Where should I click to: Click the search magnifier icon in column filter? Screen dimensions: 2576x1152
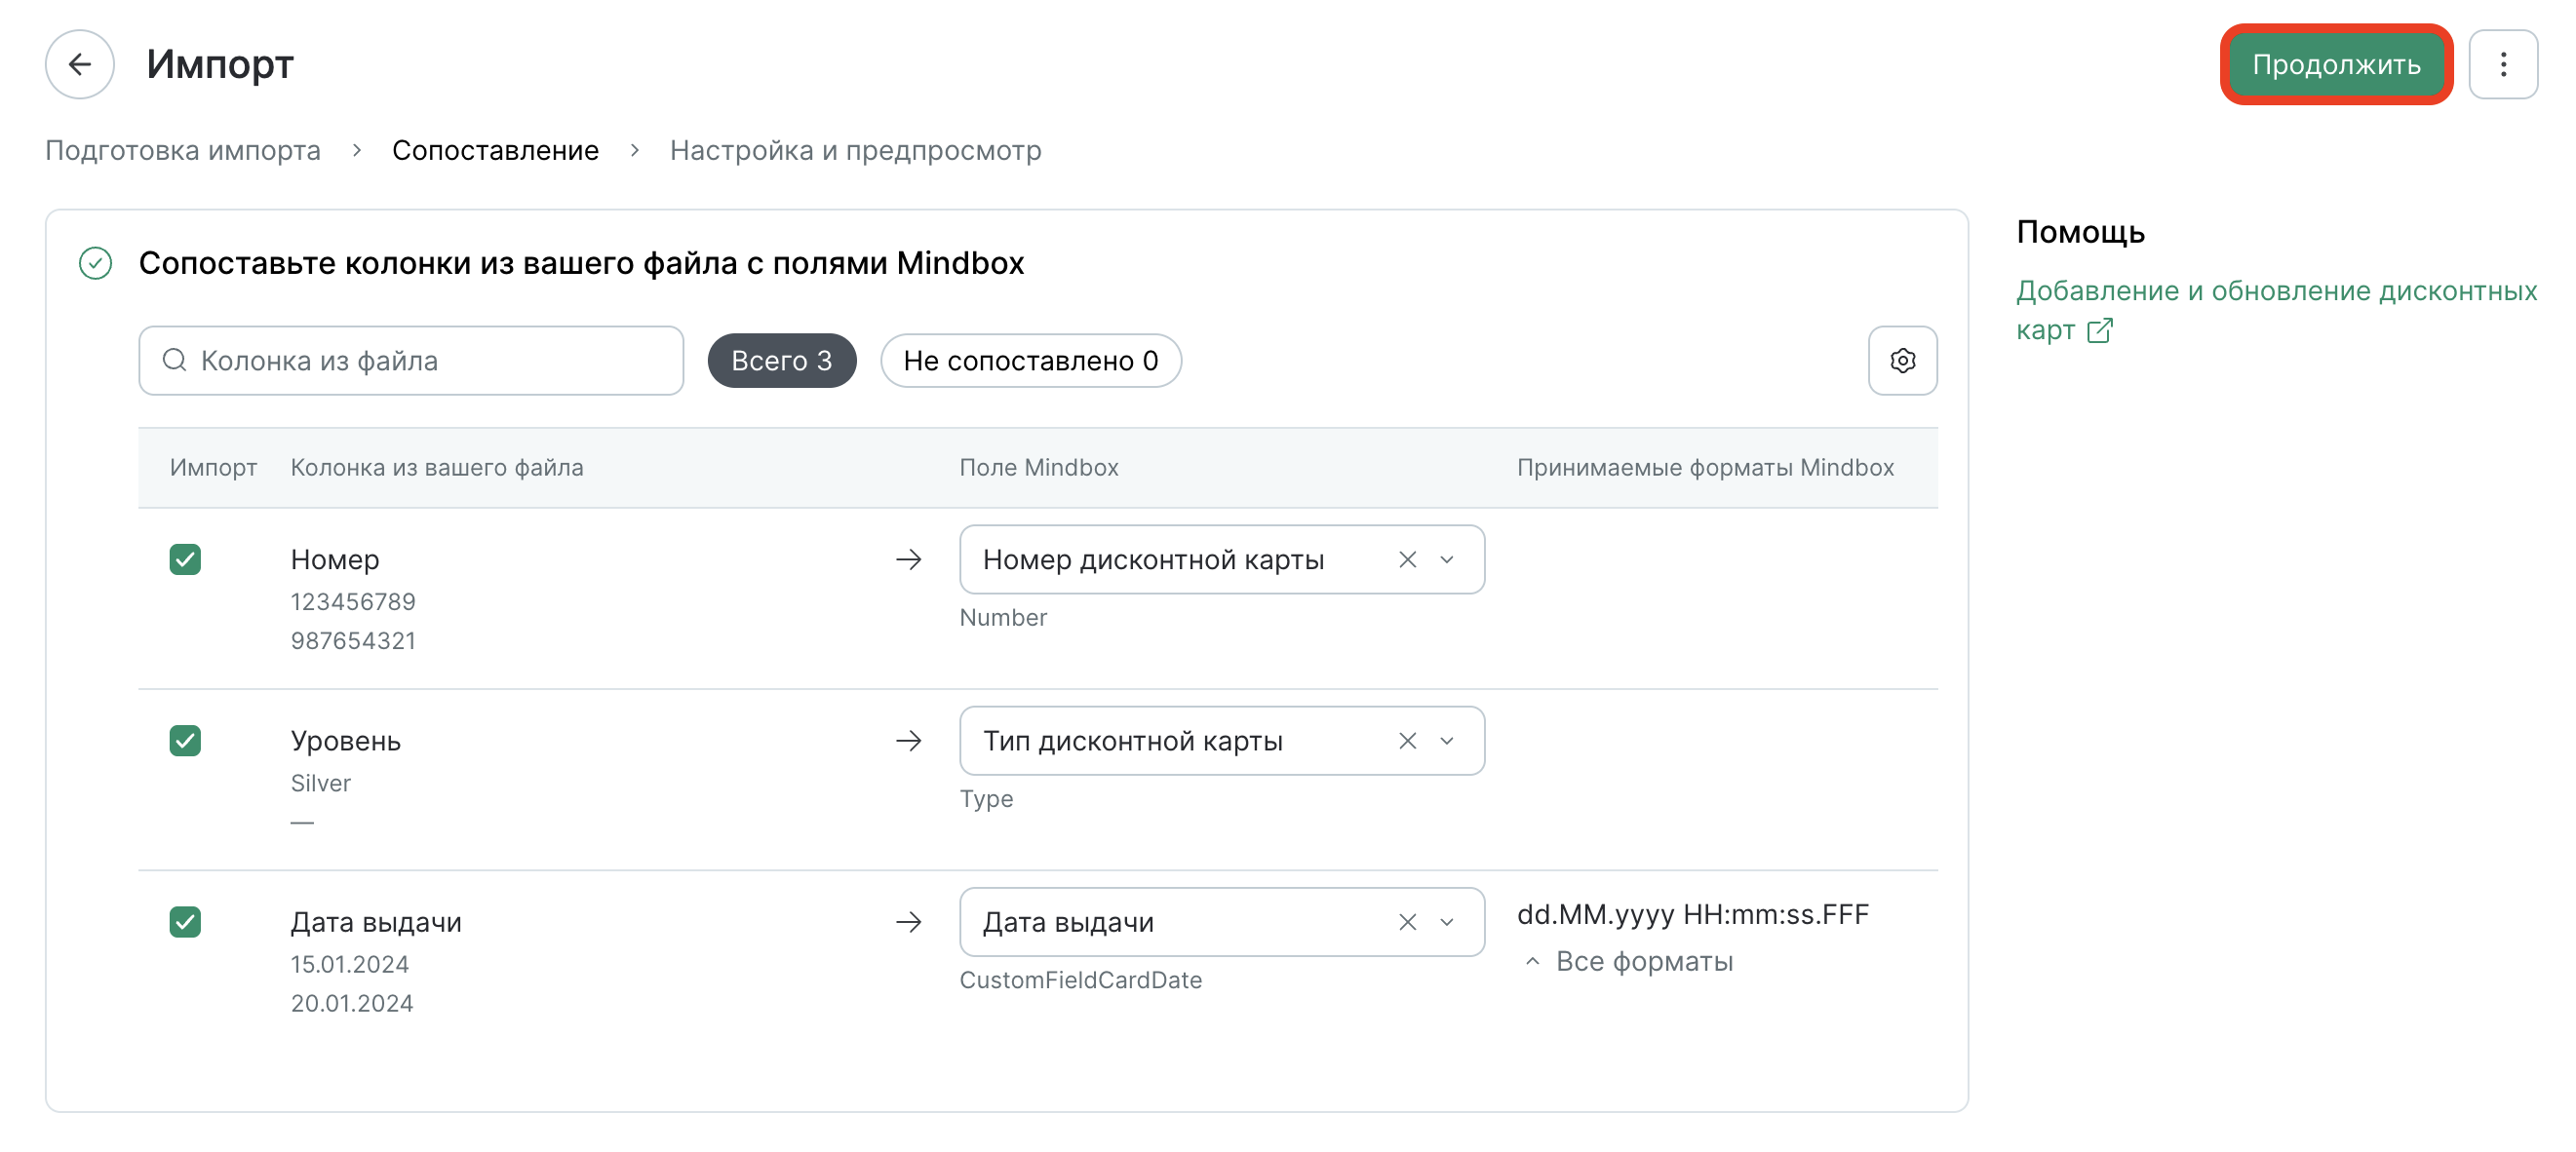(175, 360)
